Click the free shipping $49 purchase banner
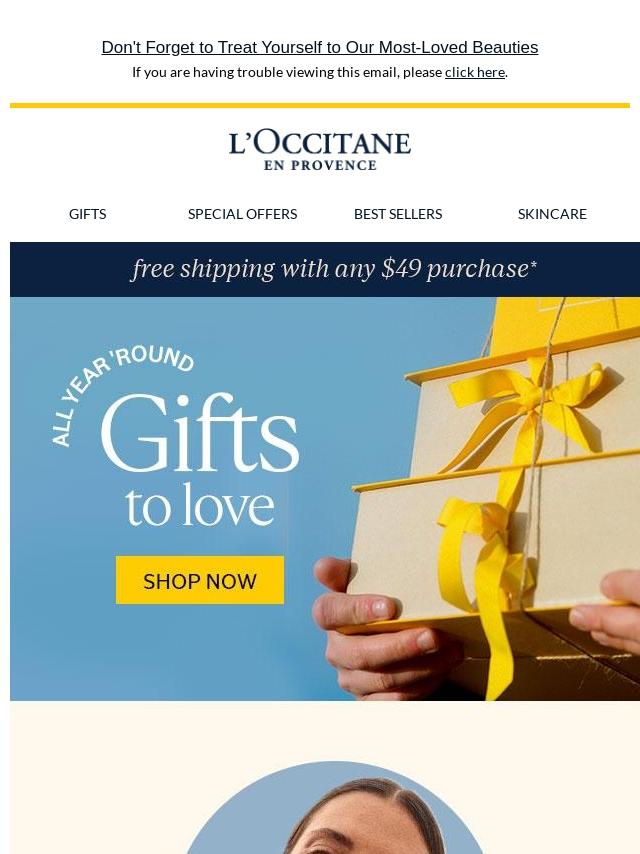This screenshot has width=640, height=854. click(325, 270)
